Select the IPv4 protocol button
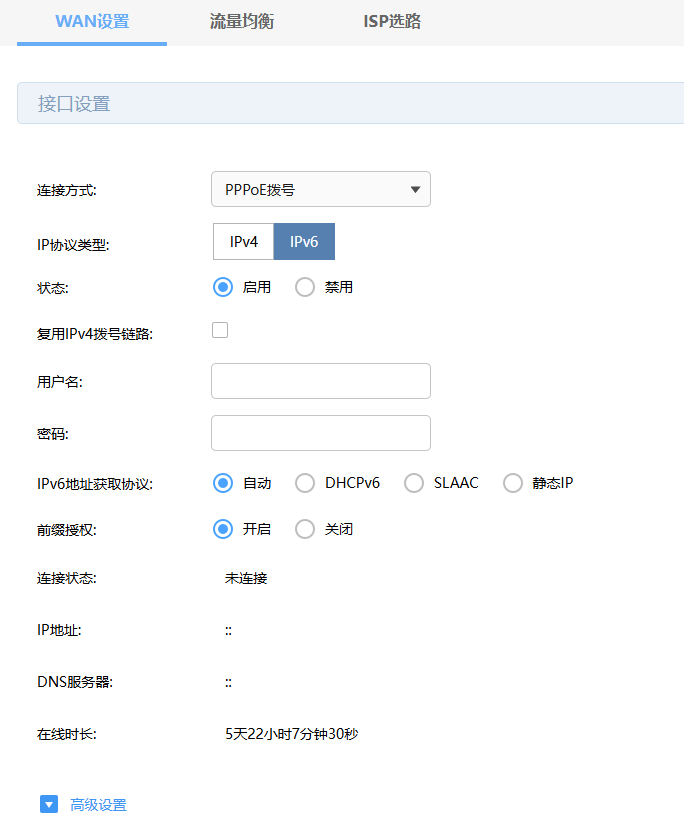Screen dimensions: 684x826 244,242
